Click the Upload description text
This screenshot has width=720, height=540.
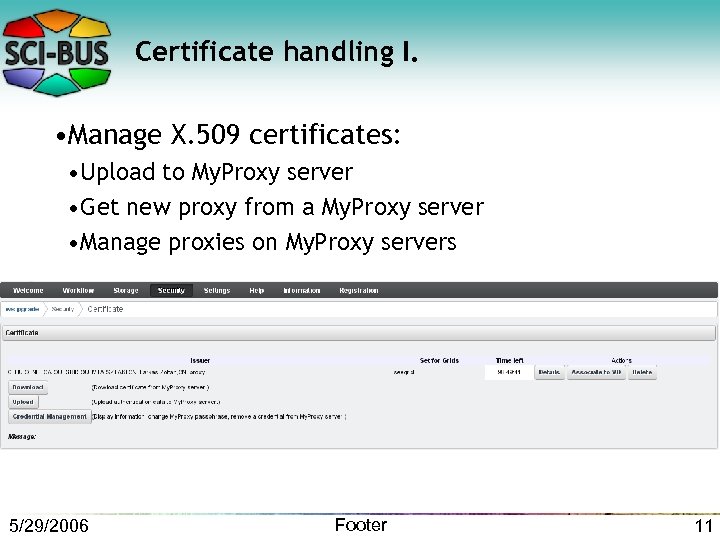(x=156, y=402)
